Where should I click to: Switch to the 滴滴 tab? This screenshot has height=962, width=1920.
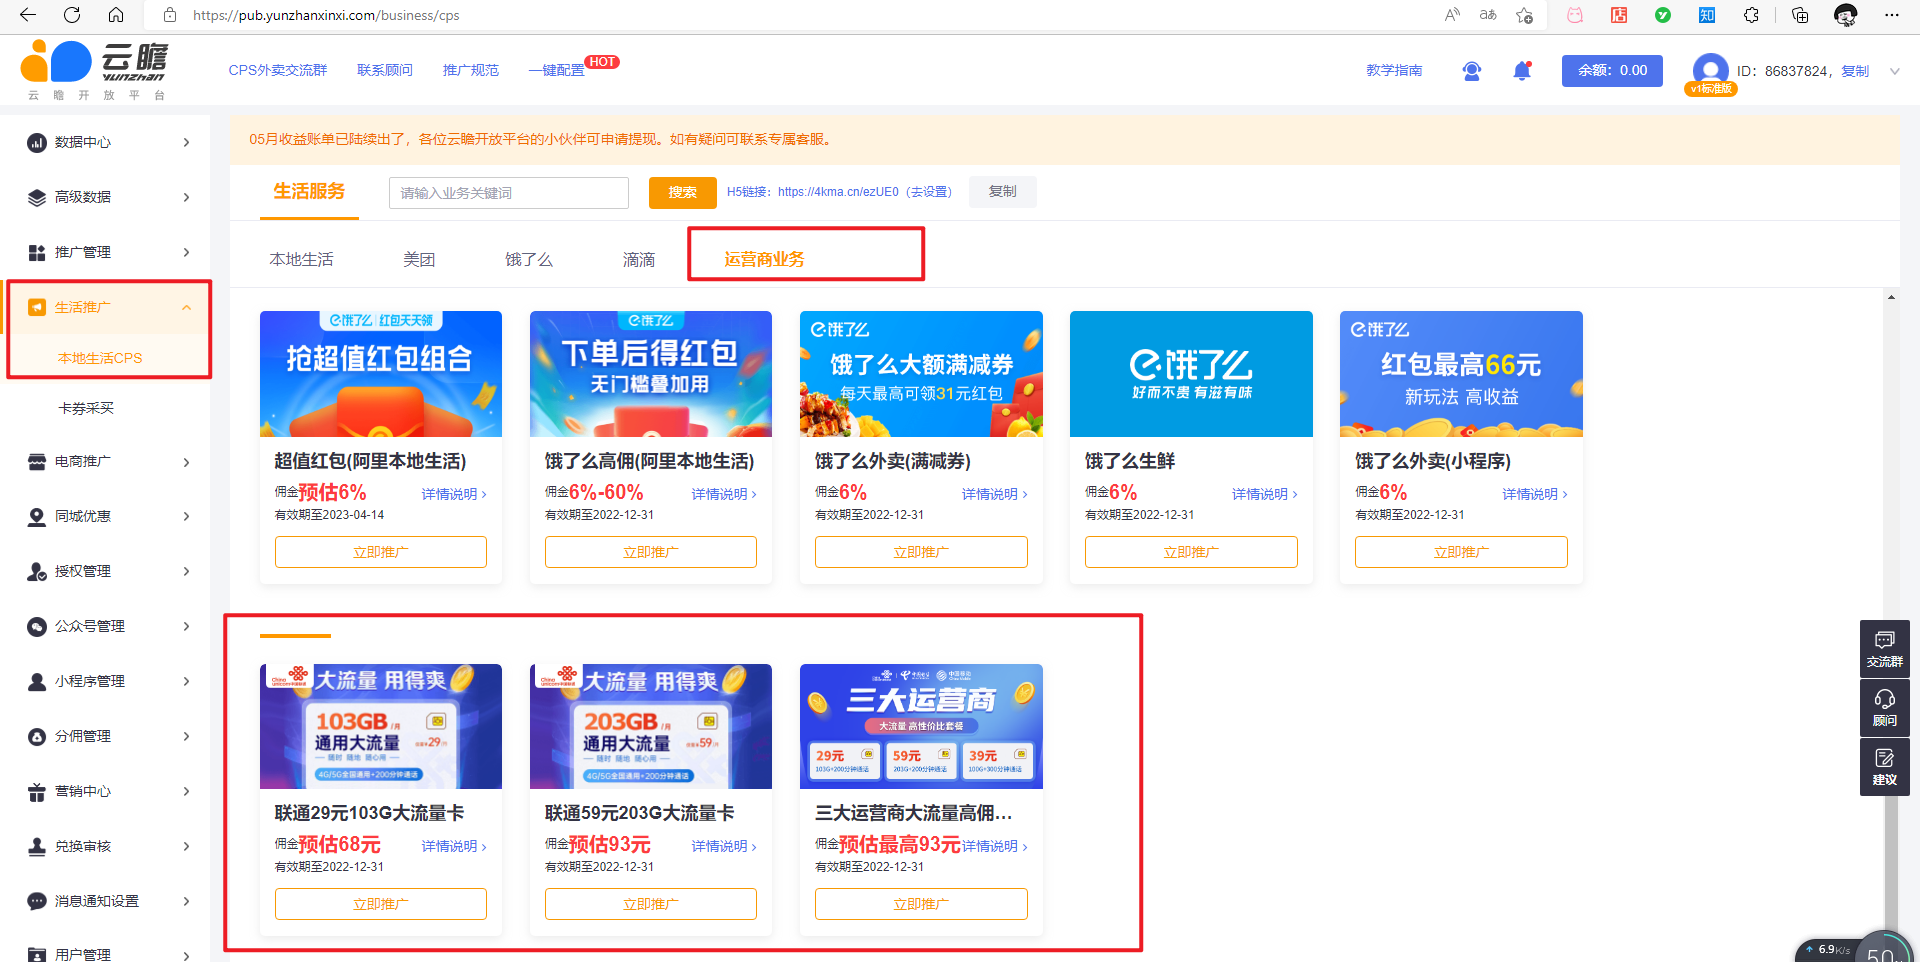coord(639,259)
